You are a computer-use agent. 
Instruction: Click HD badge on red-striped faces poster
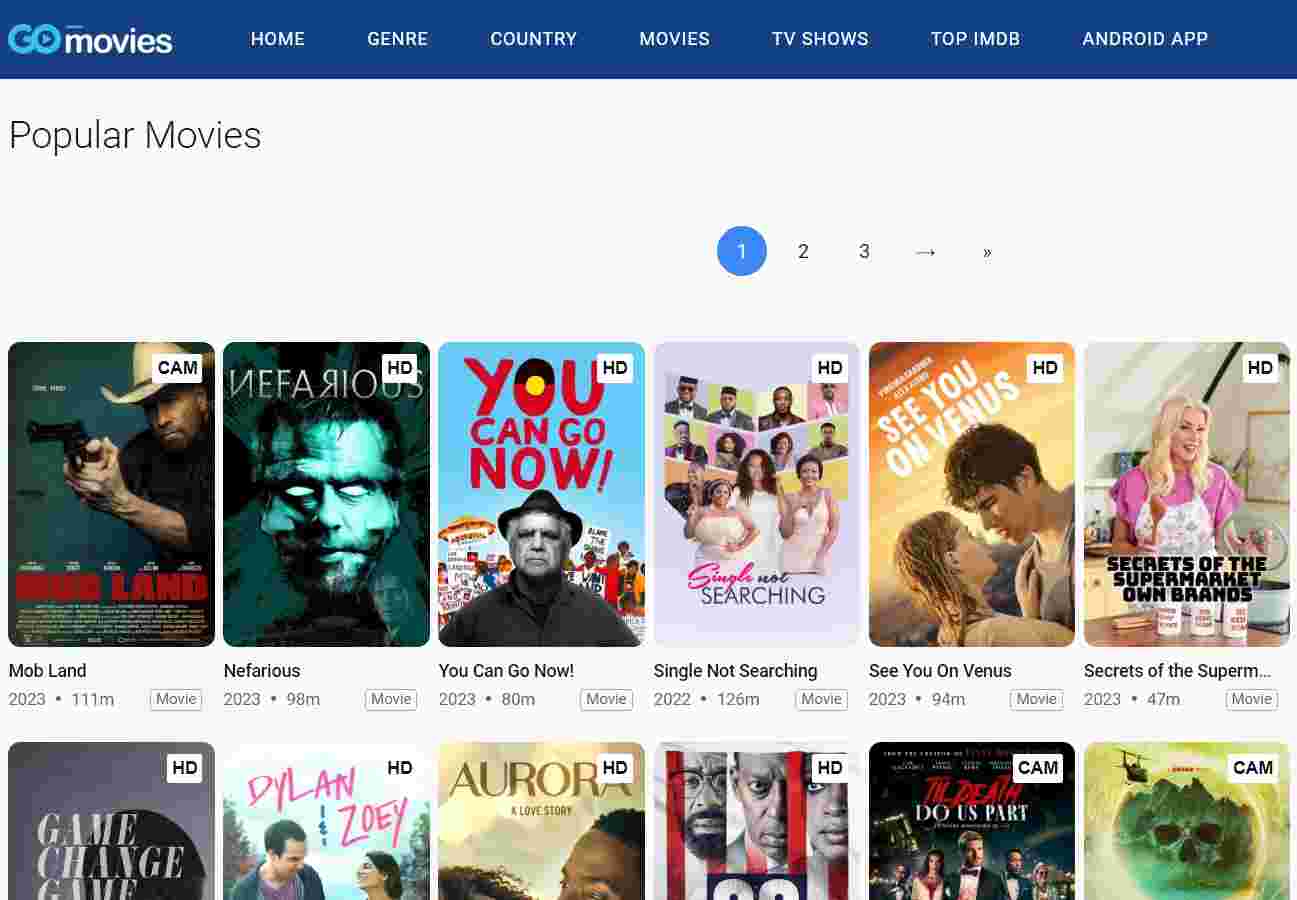830,768
